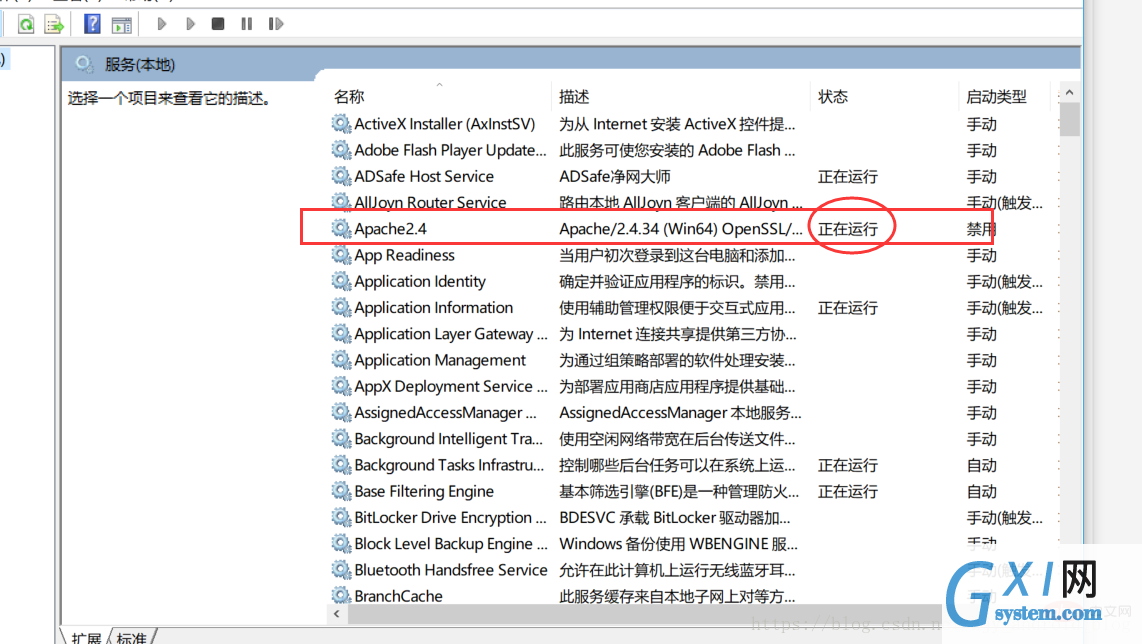Click the 服务(本地) header icon
Viewport: 1142px width, 644px height.
[x=84, y=64]
